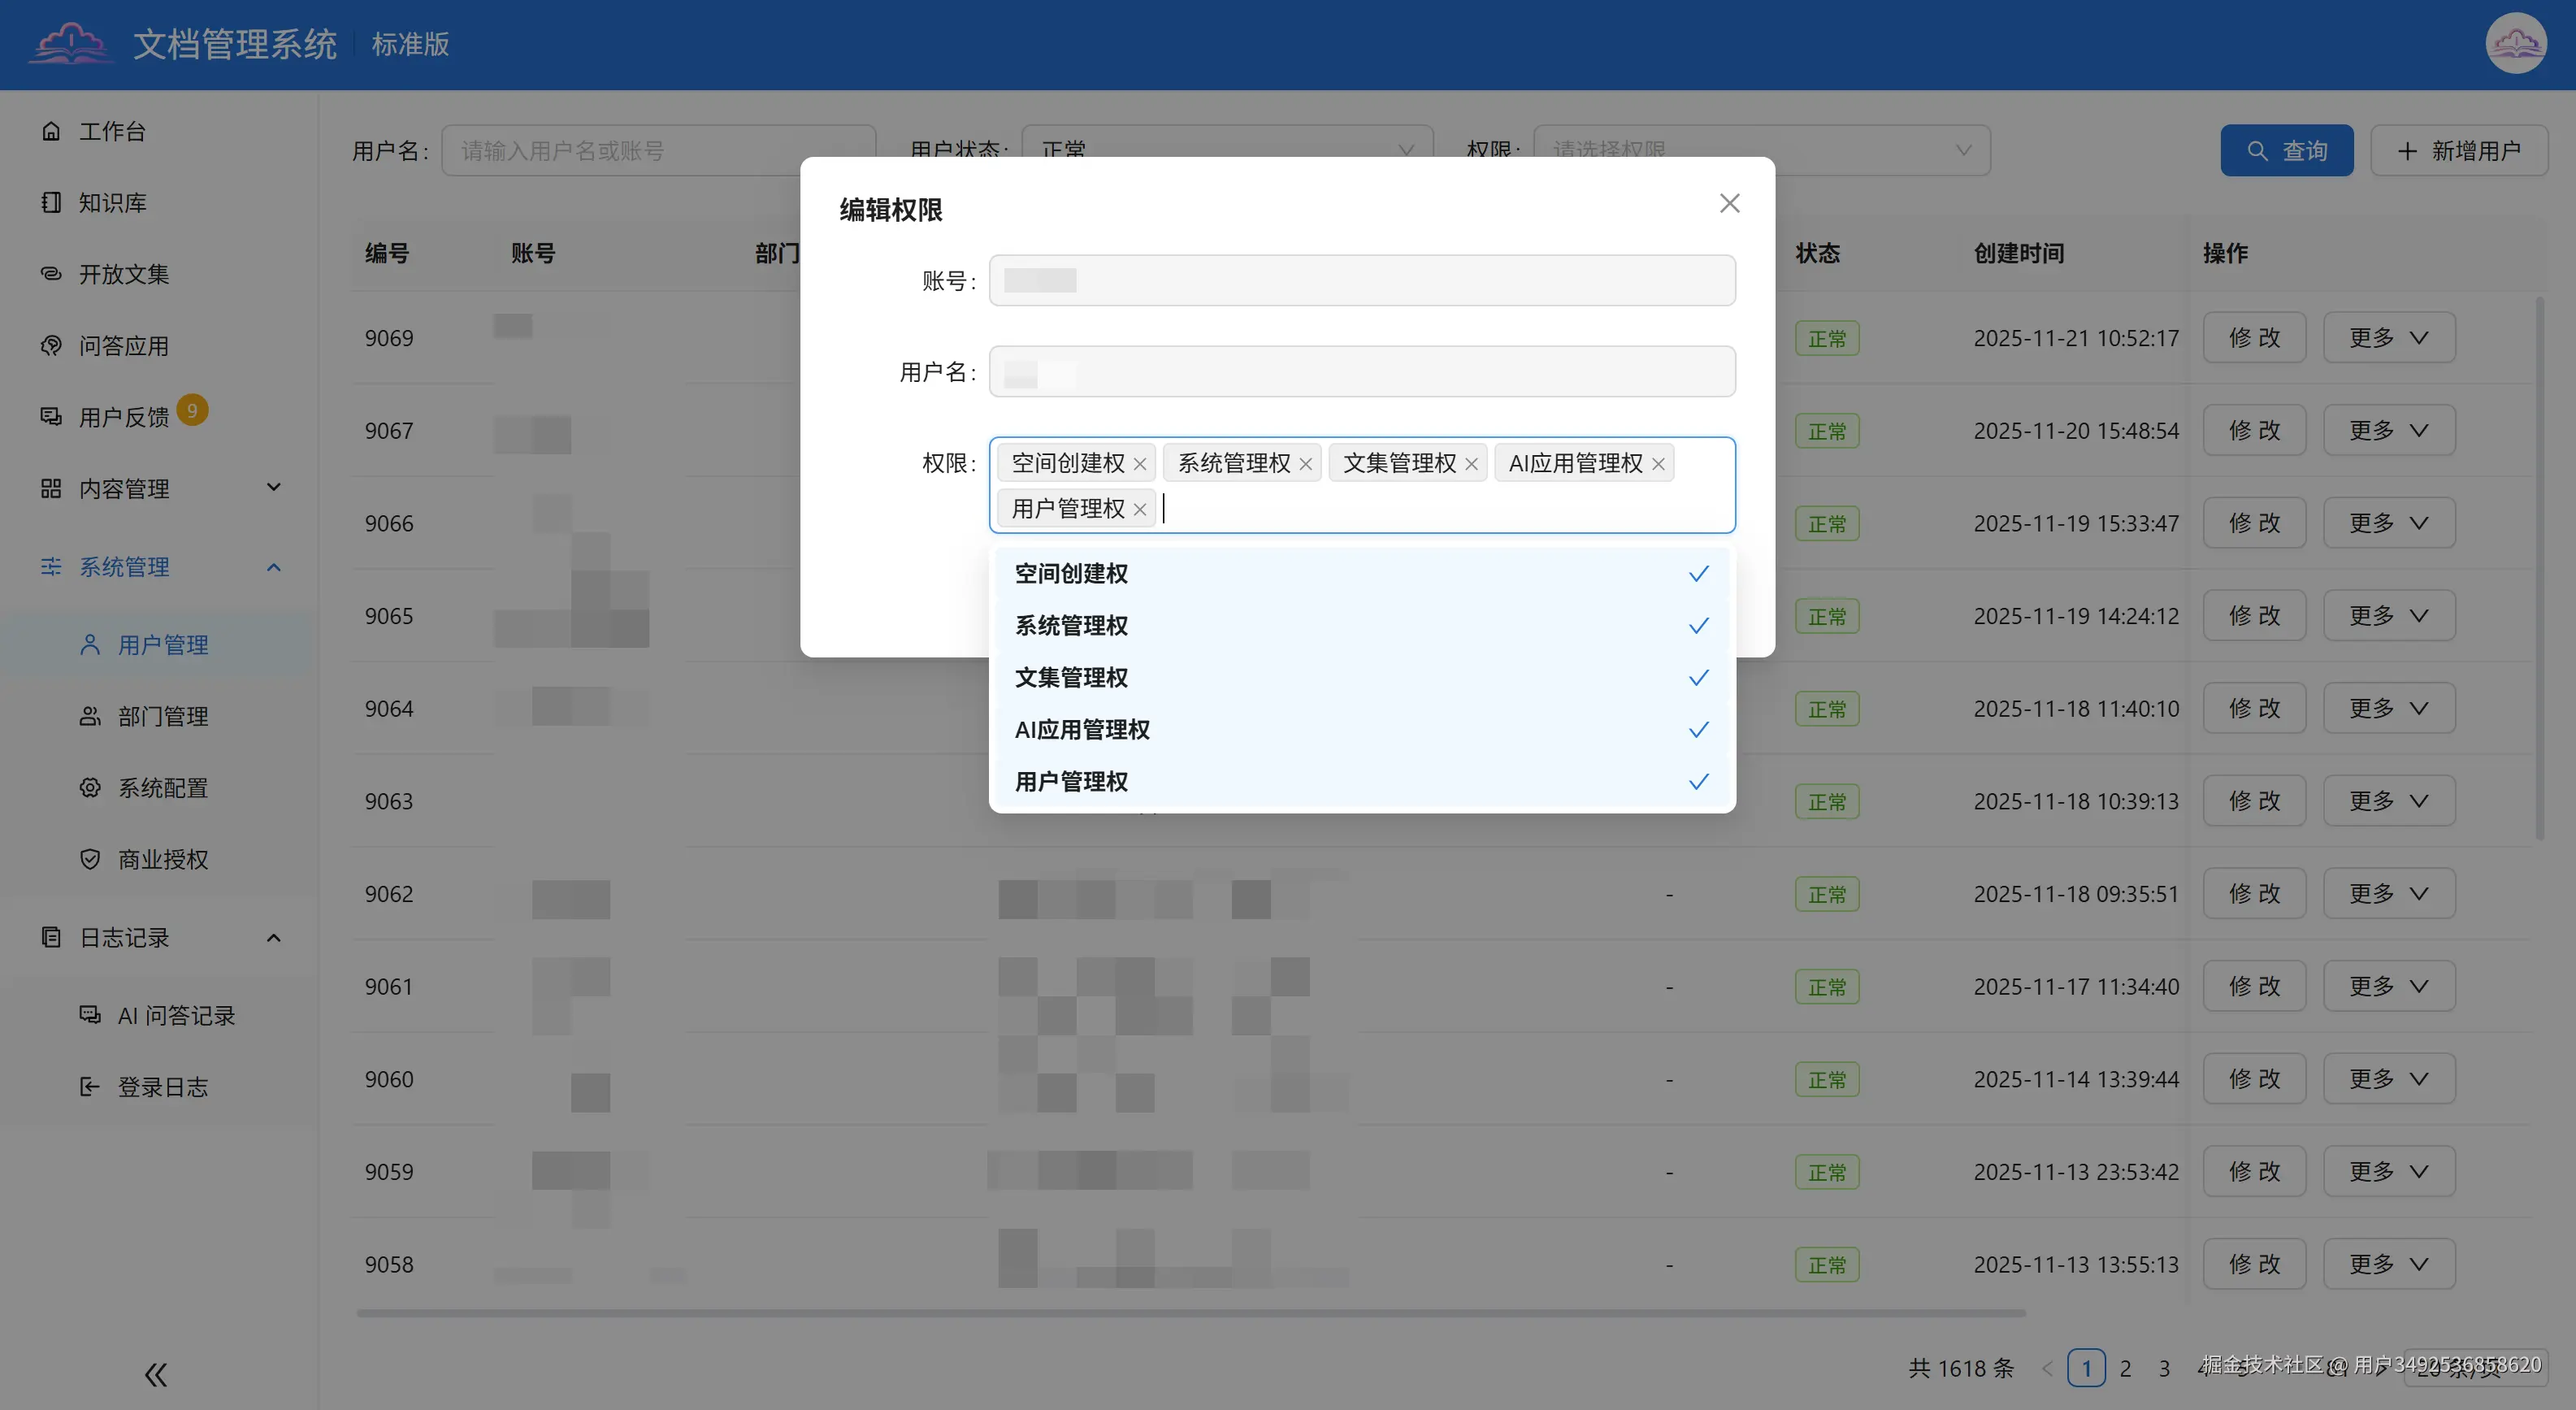Click the 用户反馈 sidebar icon

point(51,416)
